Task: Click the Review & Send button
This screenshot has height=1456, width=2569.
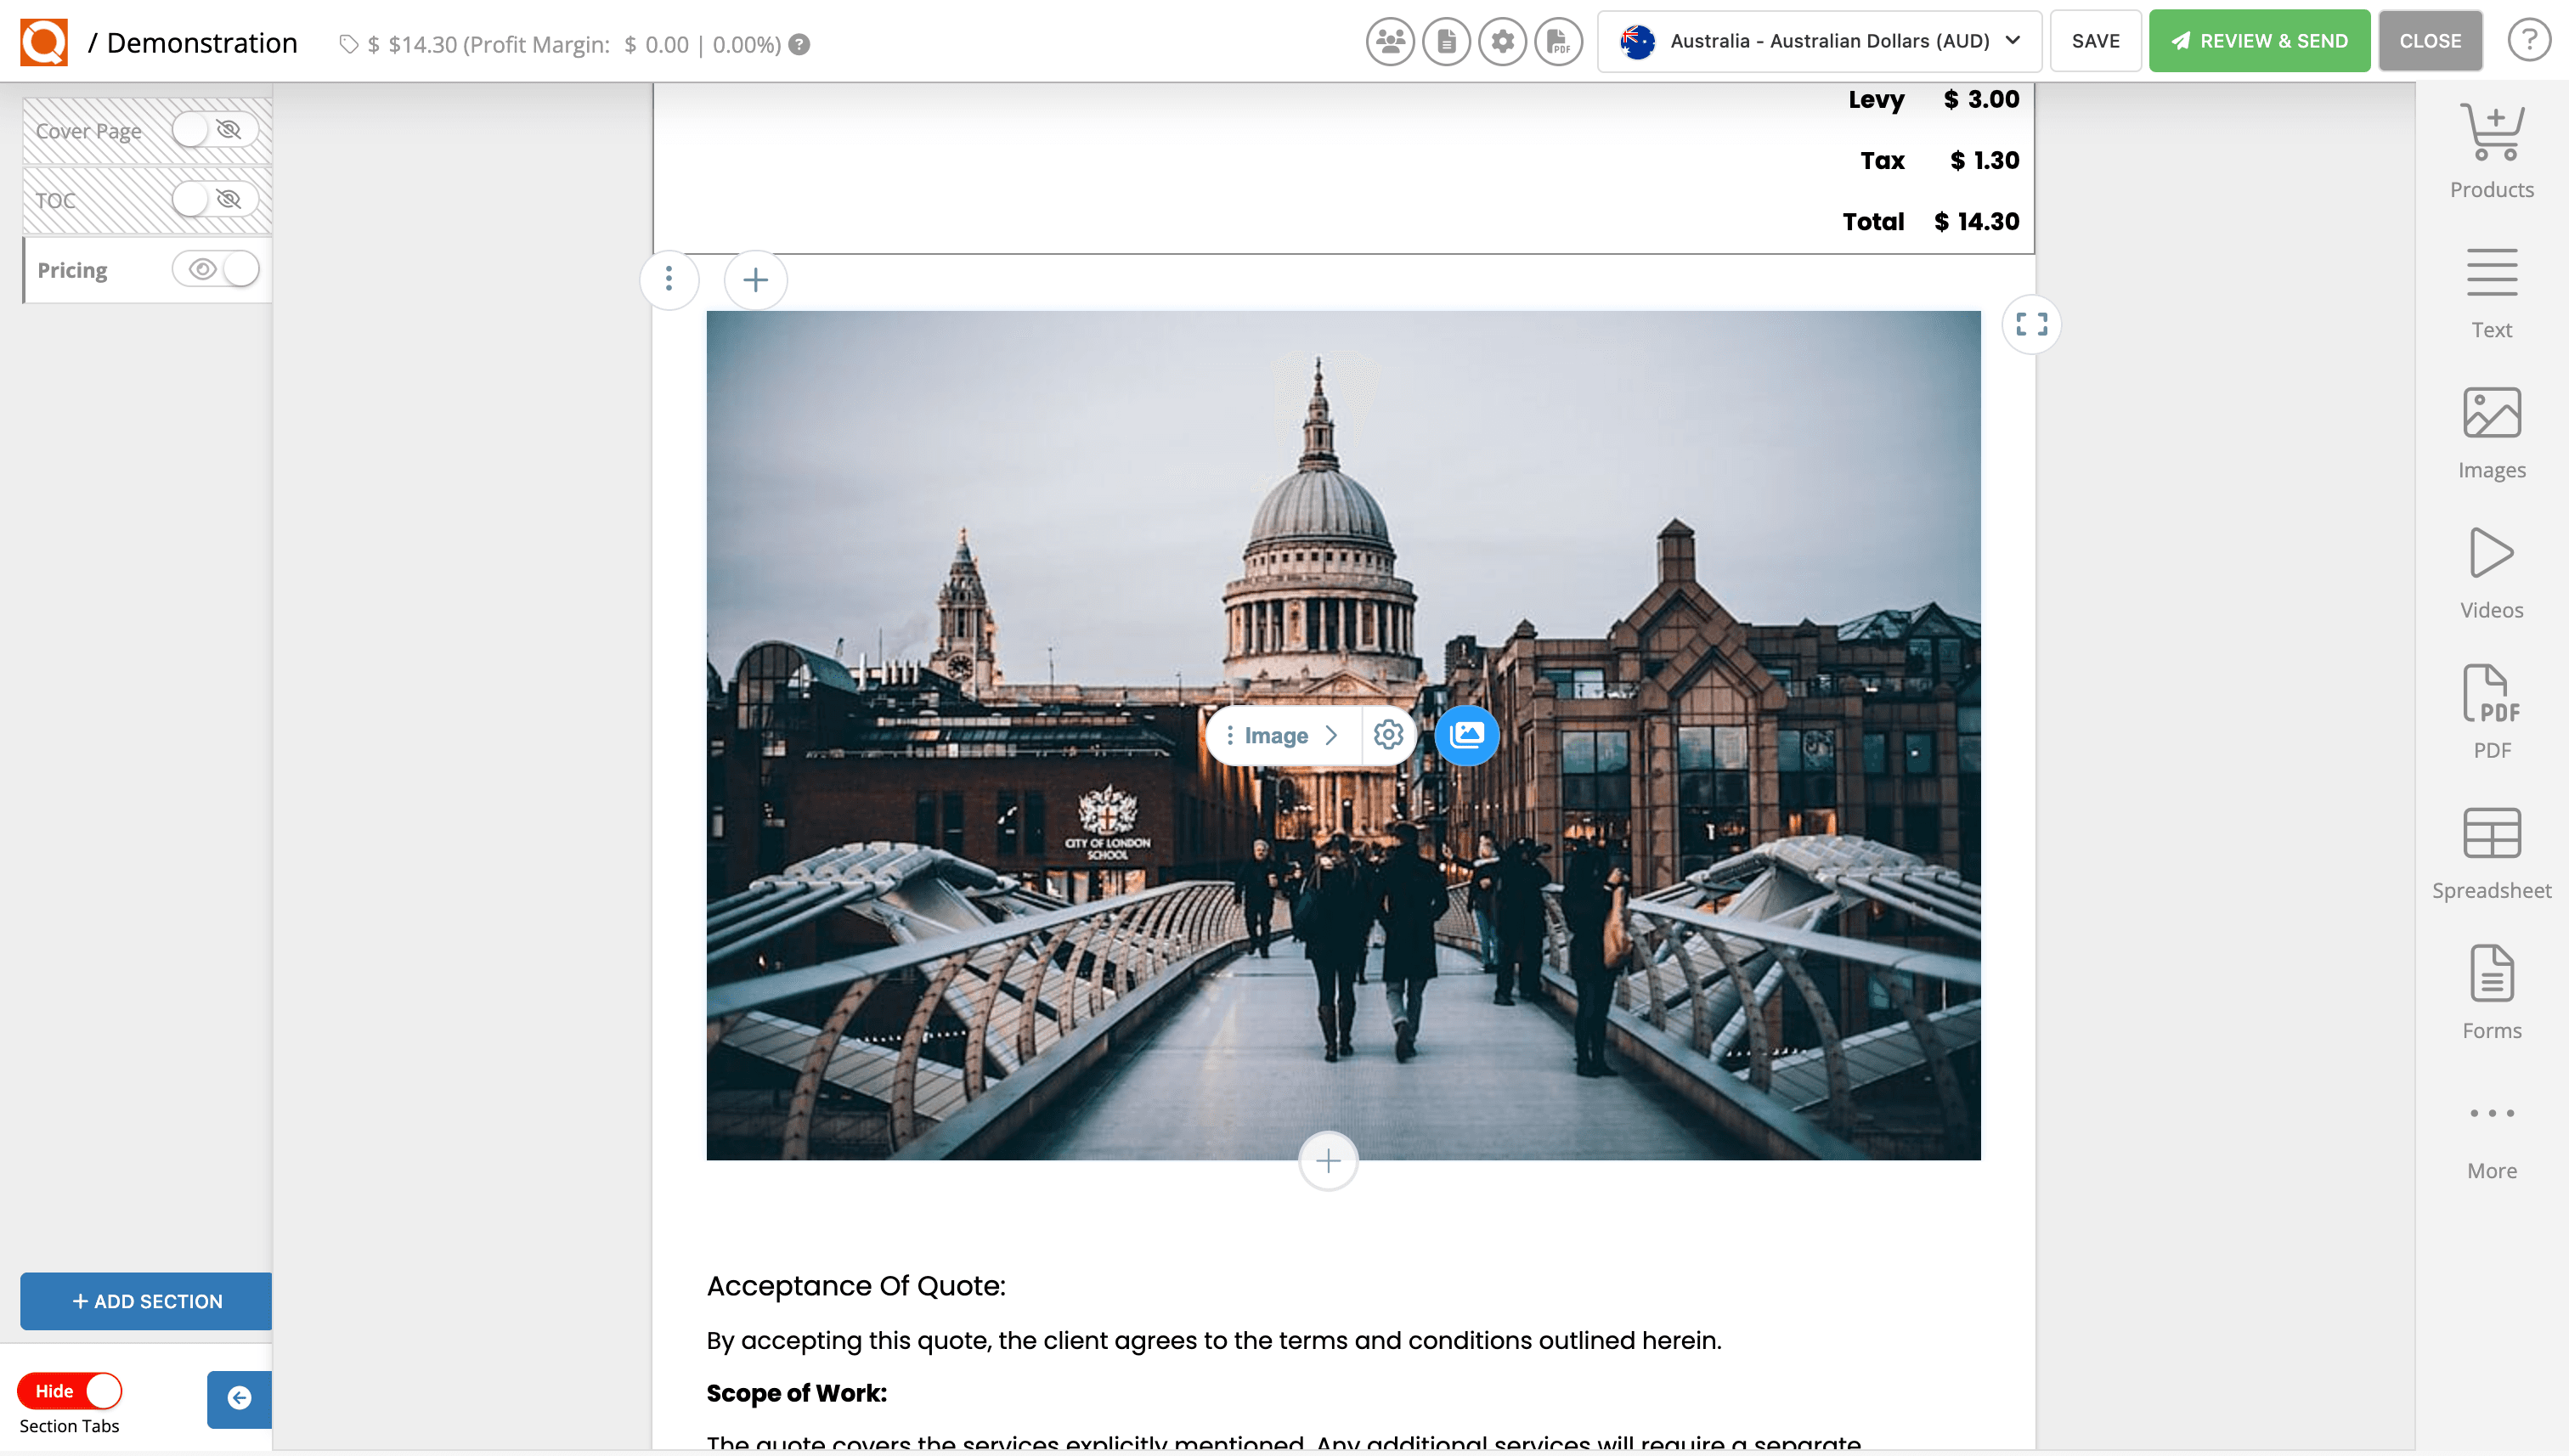Action: (2258, 41)
